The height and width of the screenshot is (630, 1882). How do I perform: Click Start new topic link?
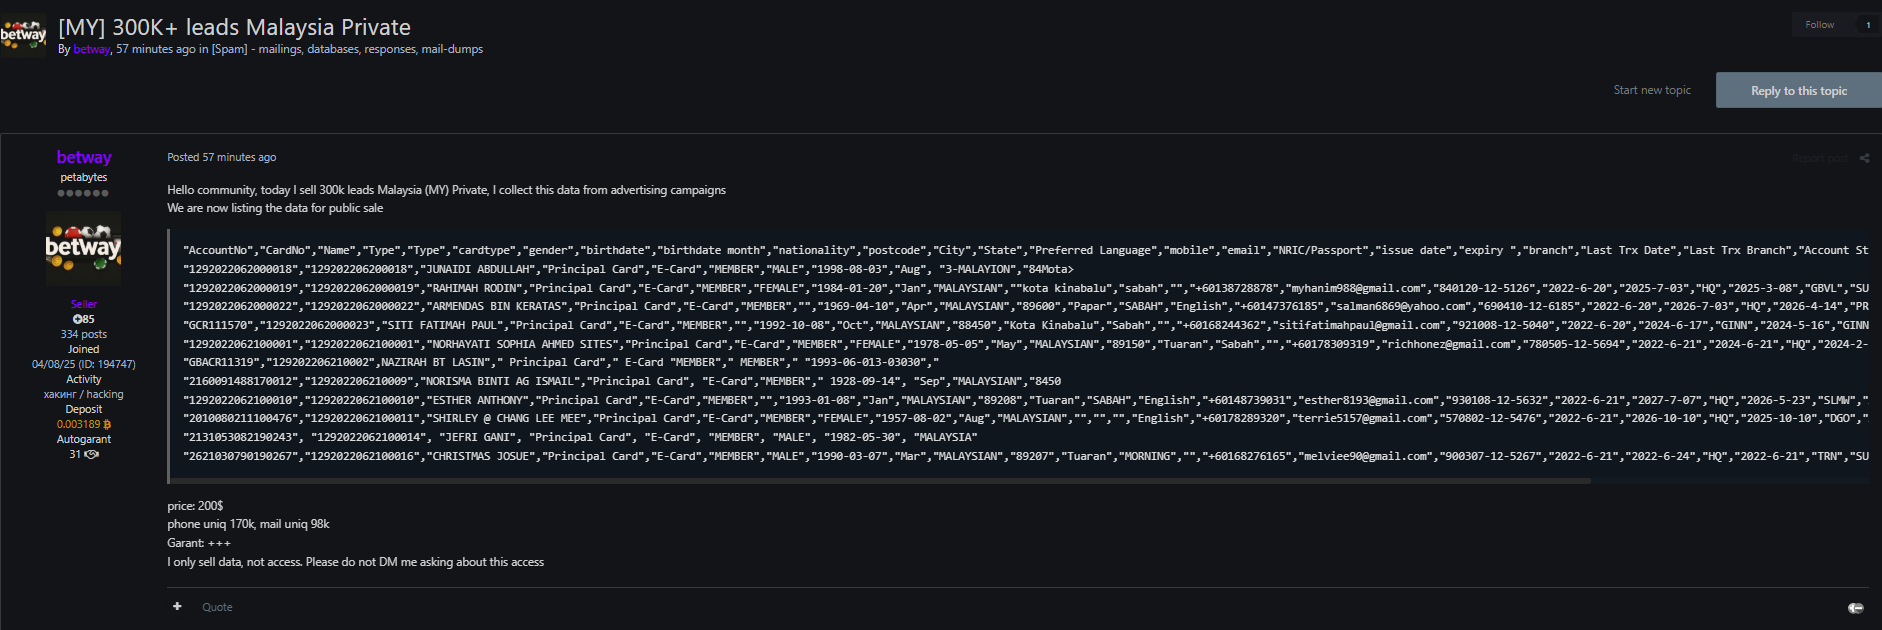pyautogui.click(x=1652, y=90)
